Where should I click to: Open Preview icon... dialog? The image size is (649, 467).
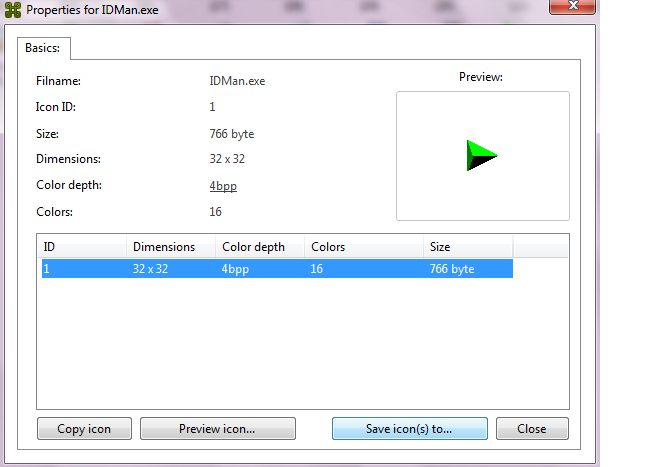click(218, 428)
